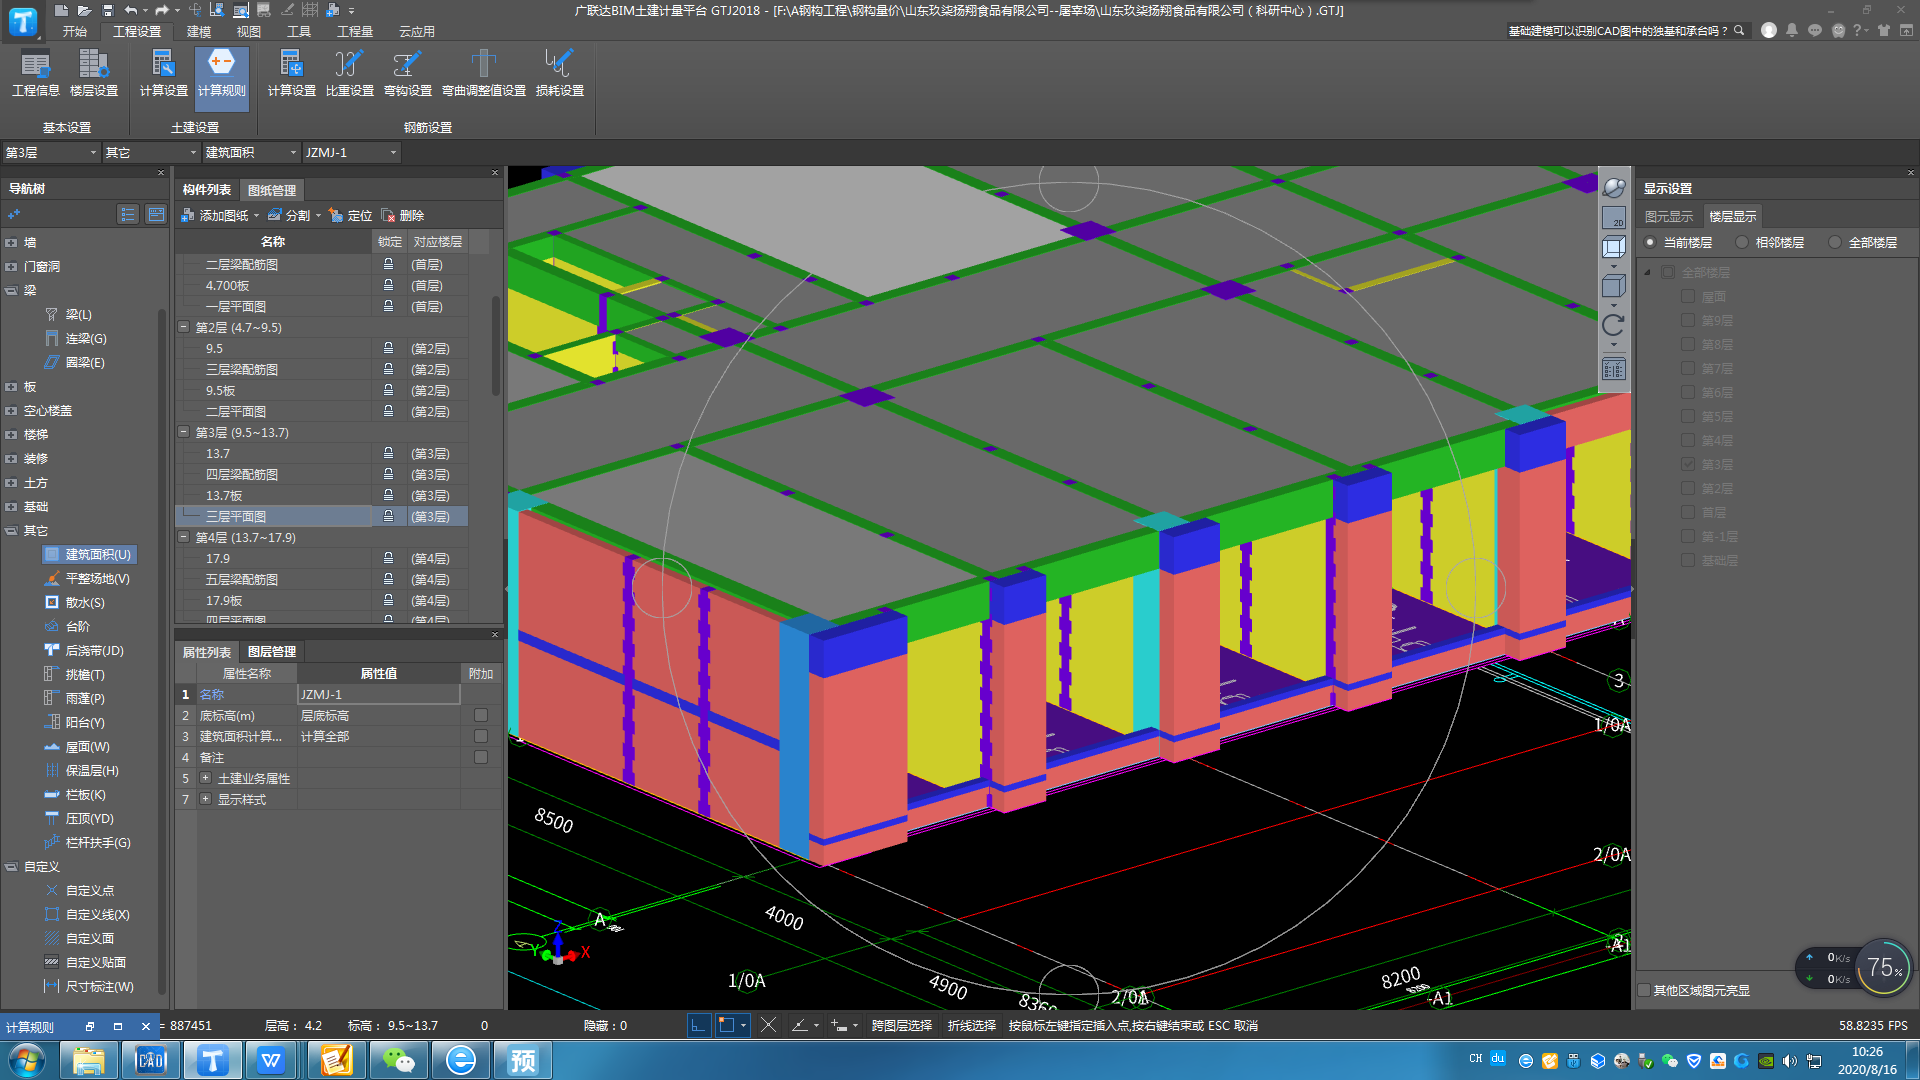Open 损耗设置 loss settings icon

point(559,72)
